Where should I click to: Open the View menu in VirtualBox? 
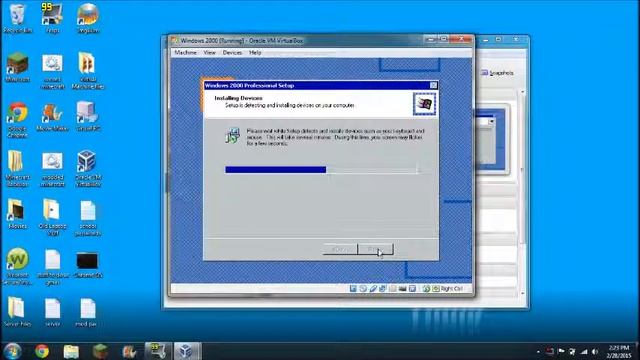tap(209, 53)
